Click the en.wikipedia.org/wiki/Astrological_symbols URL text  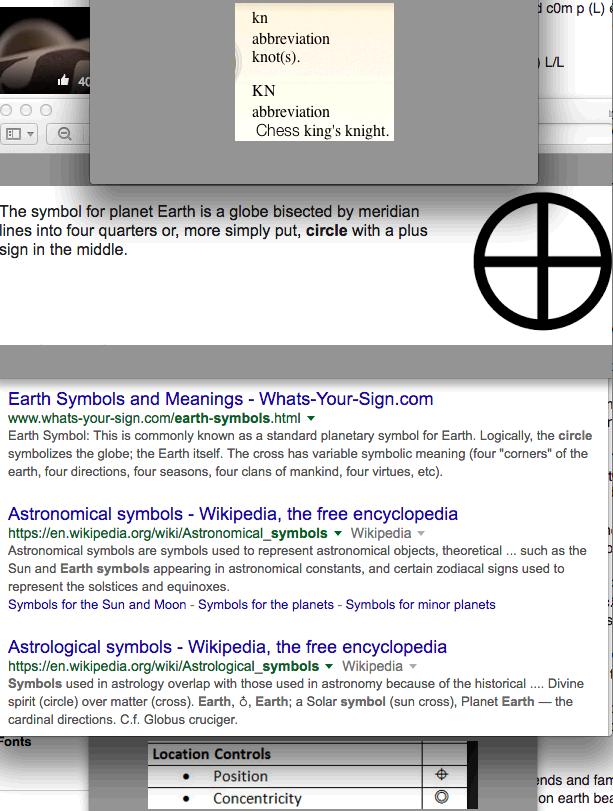(x=163, y=666)
